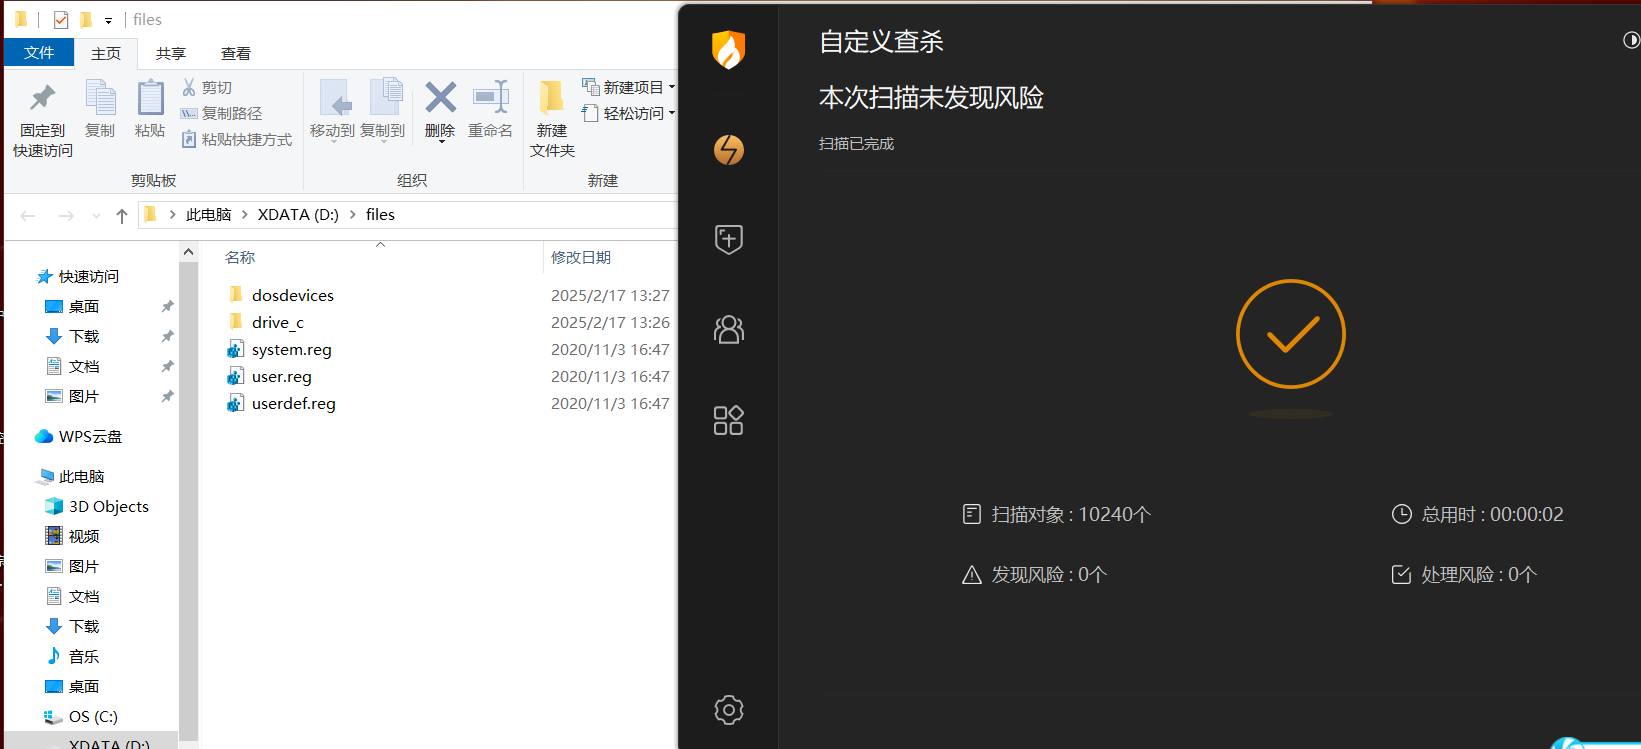Click navigation pane scrollbar up arrow
1641x749 pixels.
189,253
